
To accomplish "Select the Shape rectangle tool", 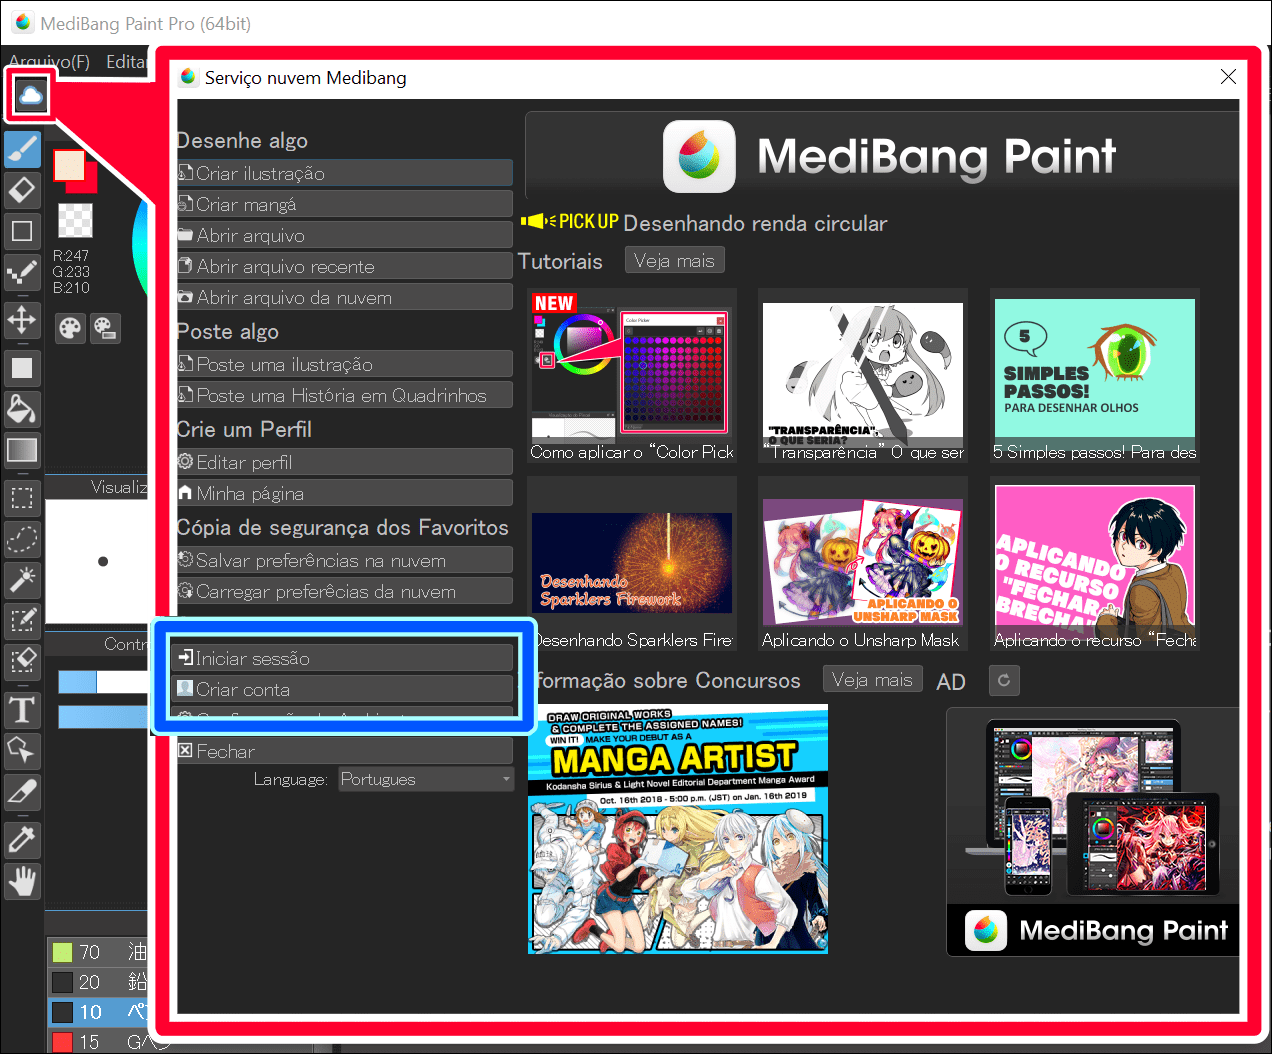I will pyautogui.click(x=22, y=231).
